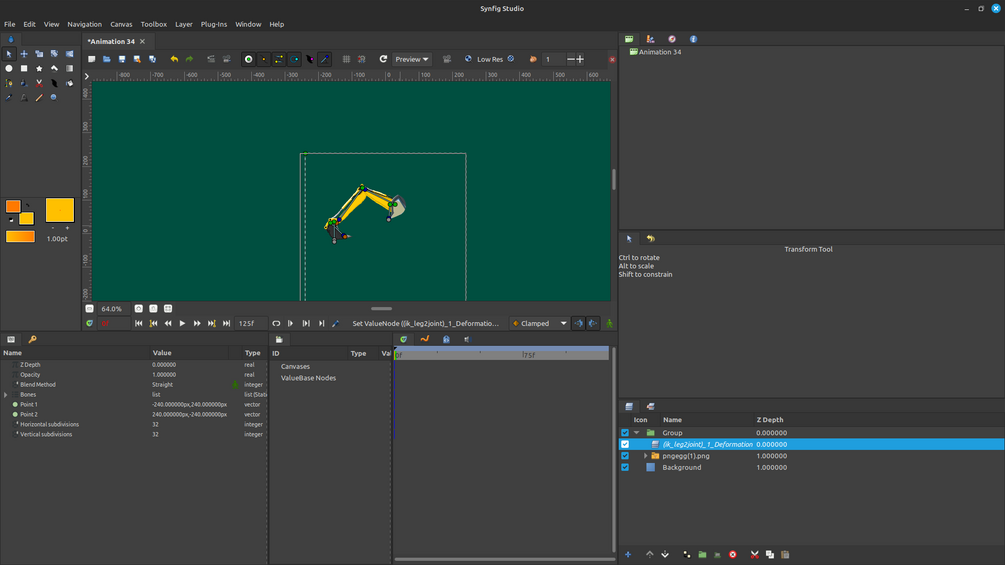Collapse the Group layer tree
This screenshot has width=1005, height=565.
click(636, 433)
